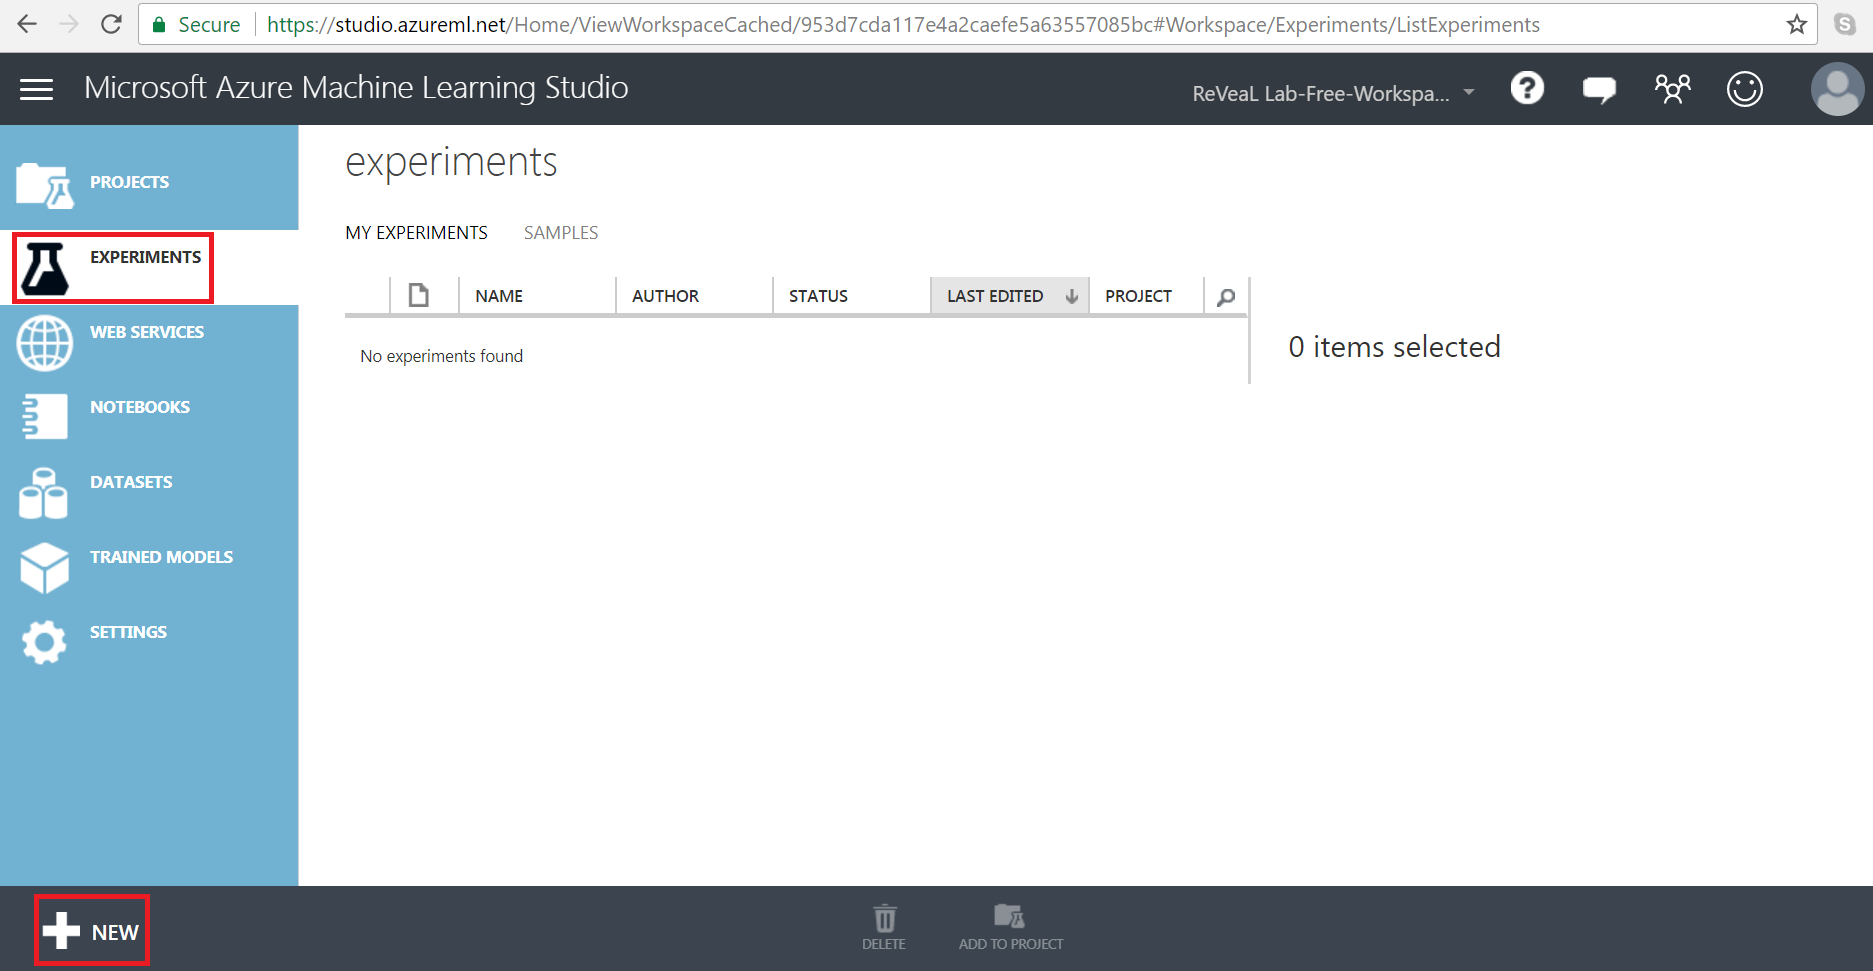
Task: Sort by the Name column header
Action: tap(499, 296)
